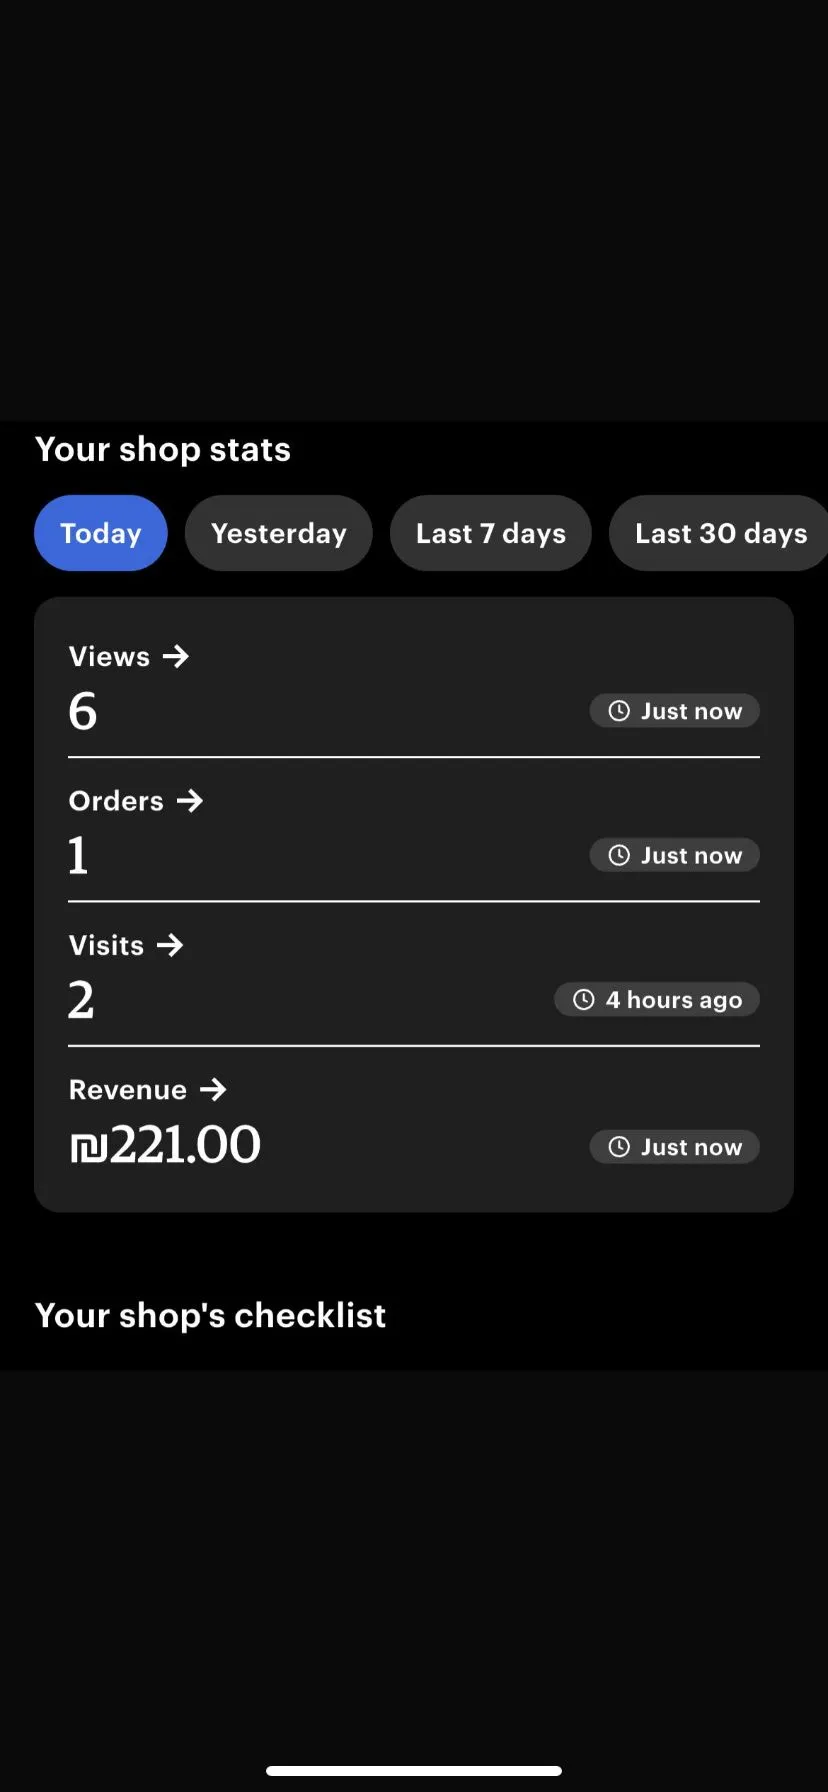Tap the arrow icon beside Orders
828x1792 pixels.
pyautogui.click(x=190, y=801)
